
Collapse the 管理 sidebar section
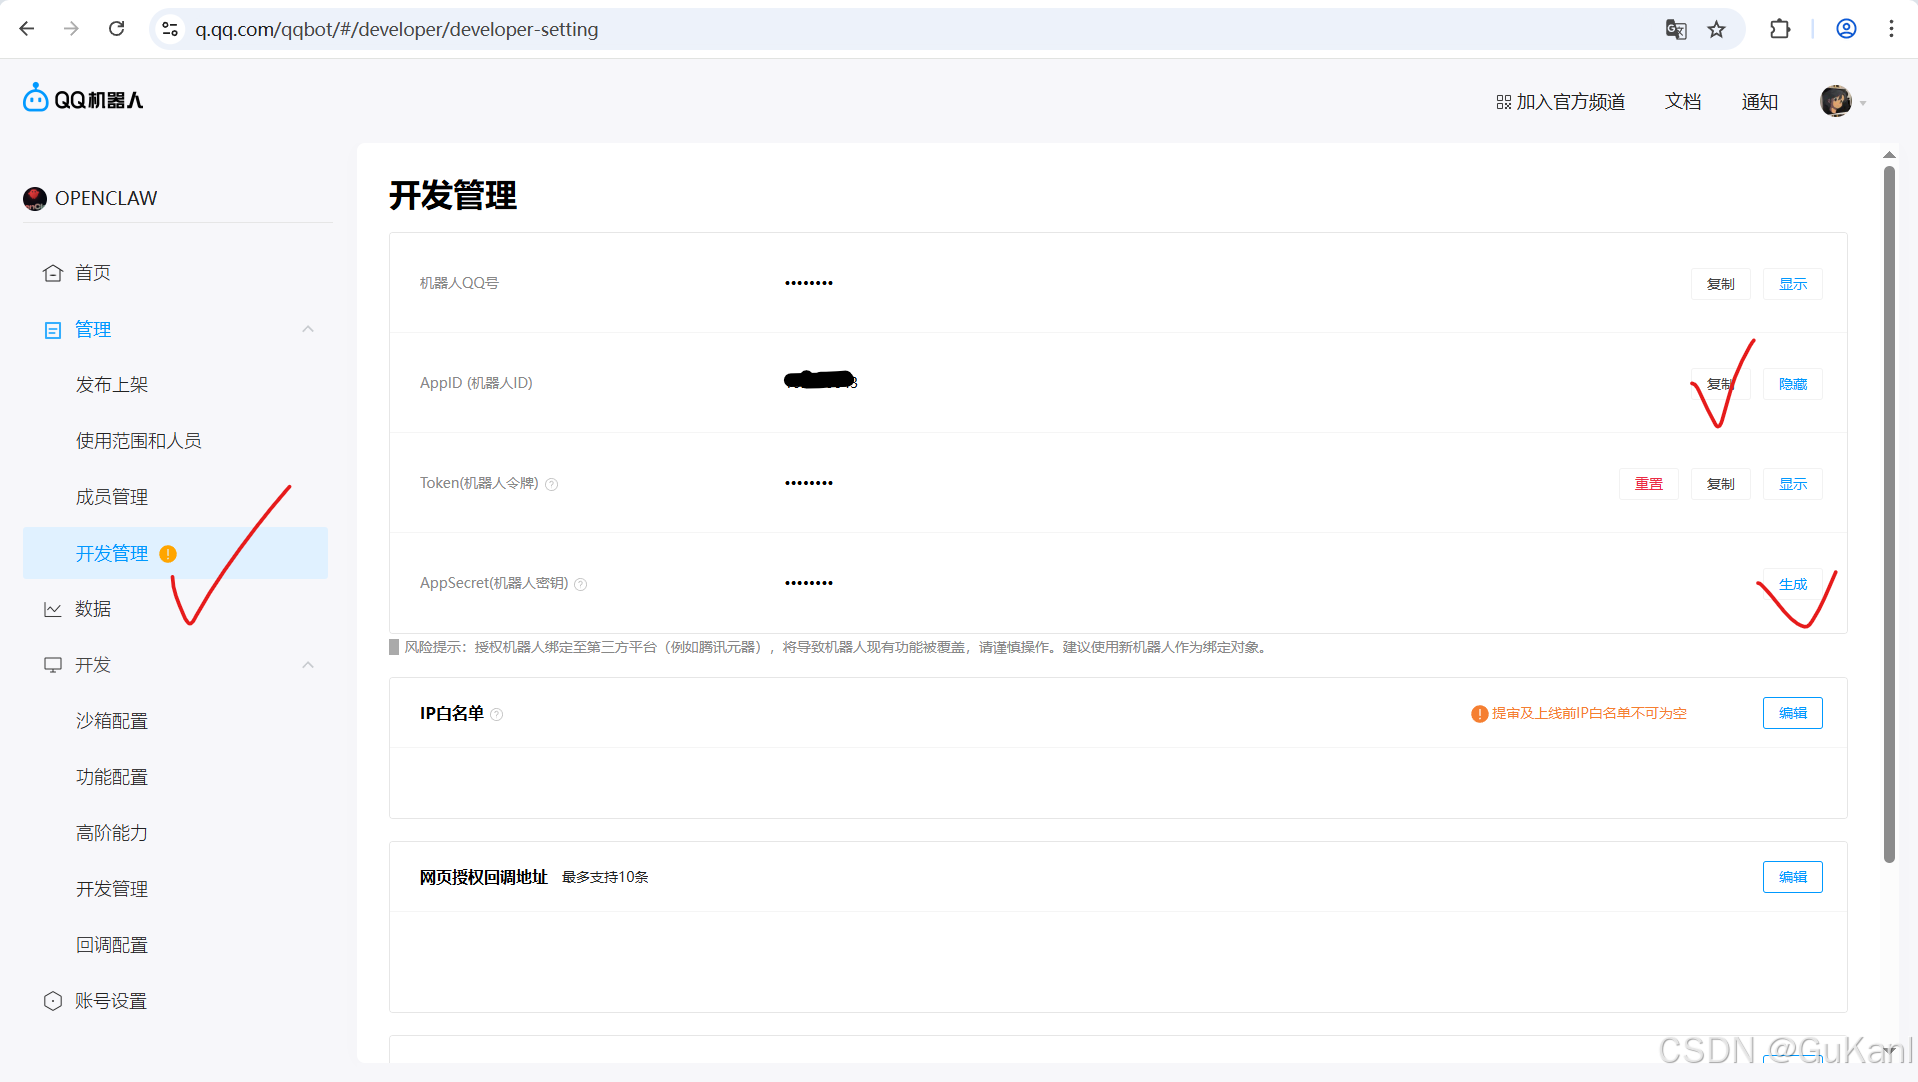tap(308, 329)
